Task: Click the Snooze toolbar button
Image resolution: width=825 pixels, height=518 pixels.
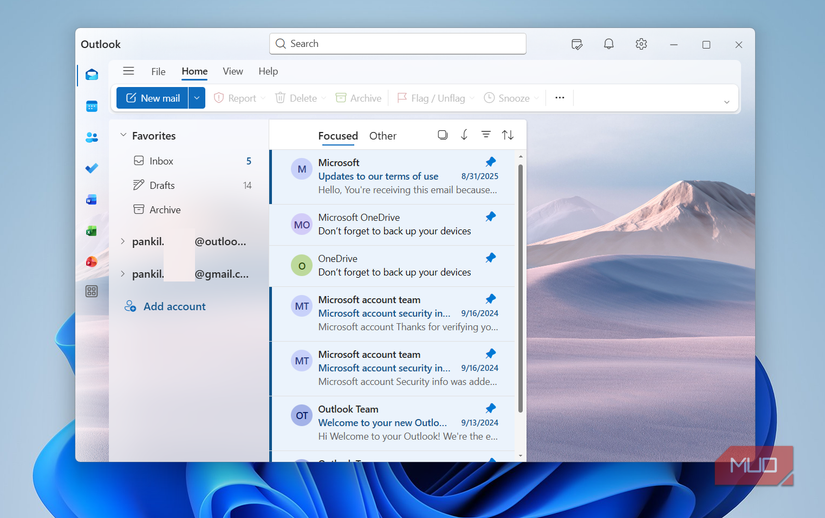Action: pos(507,98)
